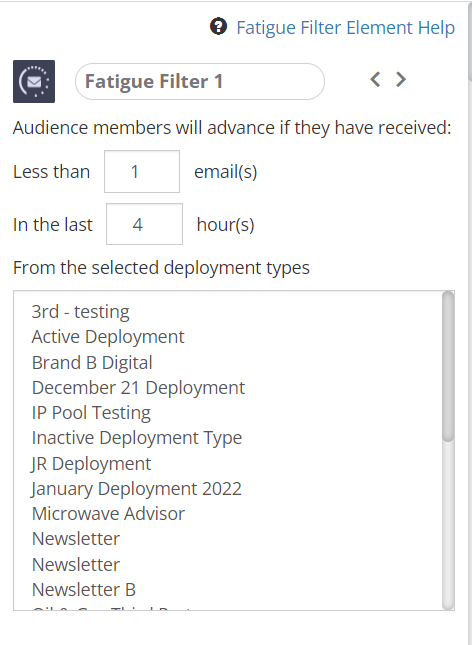Click the Less than emails number field
Viewport: 472px width, 645px height.
pyautogui.click(x=142, y=172)
